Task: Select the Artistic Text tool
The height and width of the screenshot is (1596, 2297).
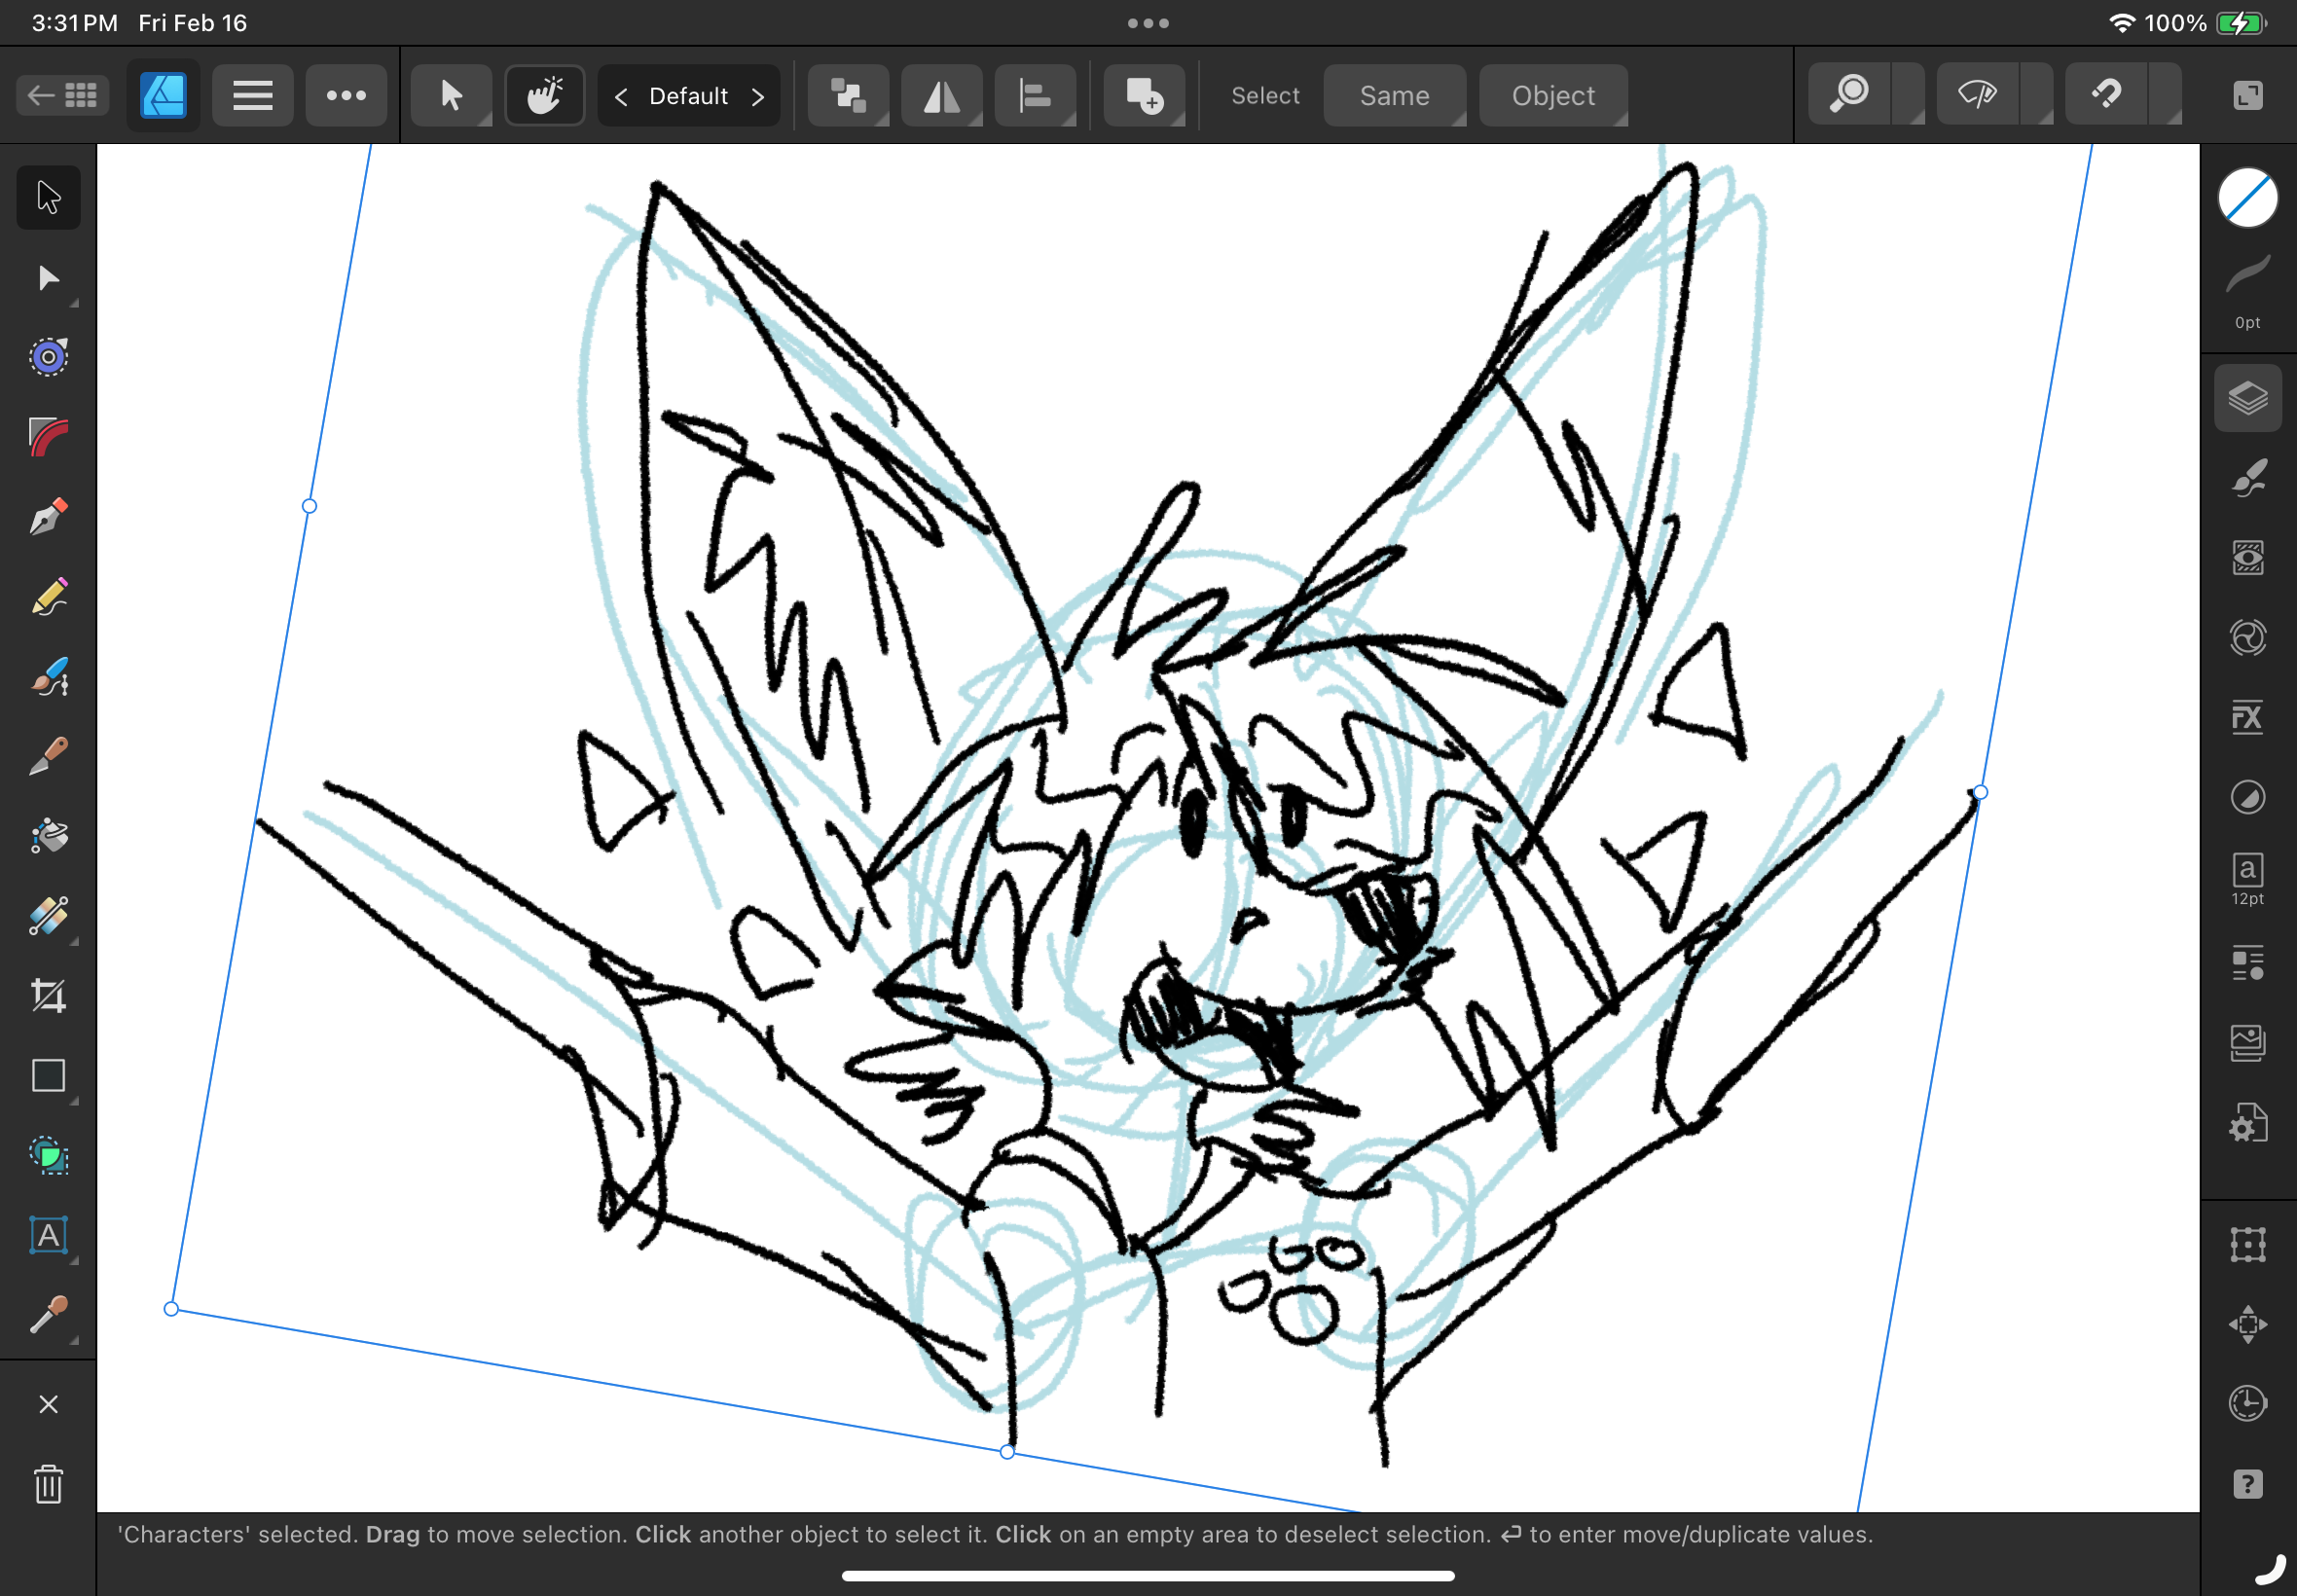Action: 48,1236
